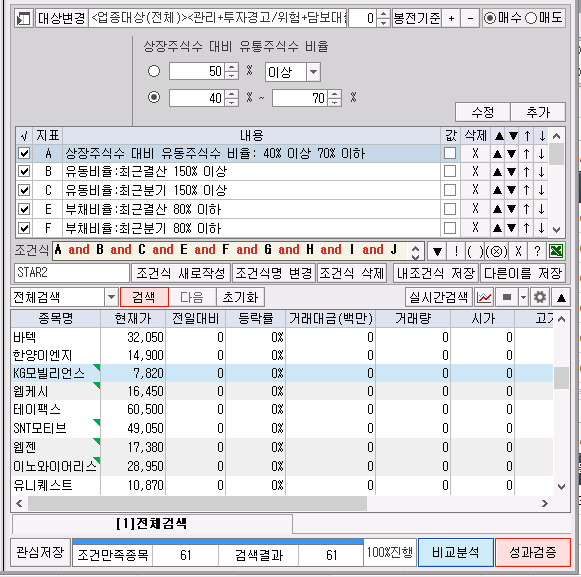Open the 전체검색 dropdown
The width and height of the screenshot is (581, 577).
pyautogui.click(x=111, y=297)
